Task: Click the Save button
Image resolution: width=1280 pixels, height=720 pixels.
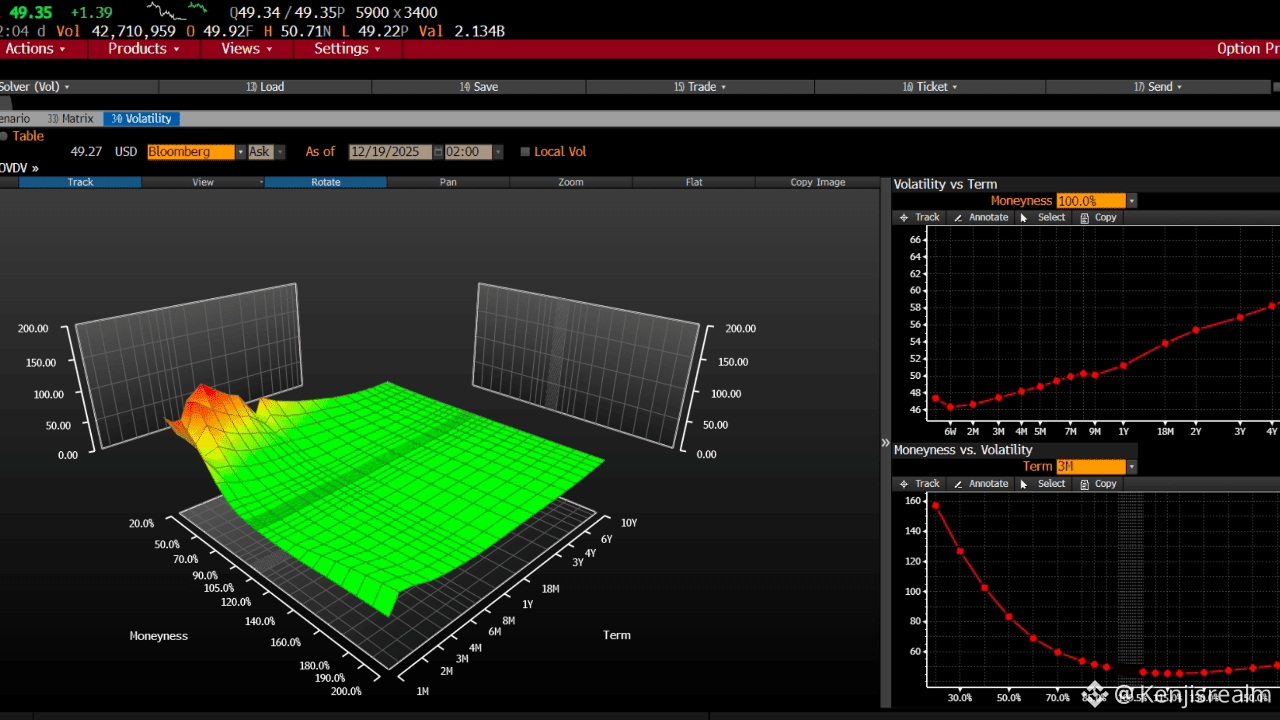Action: tap(479, 87)
